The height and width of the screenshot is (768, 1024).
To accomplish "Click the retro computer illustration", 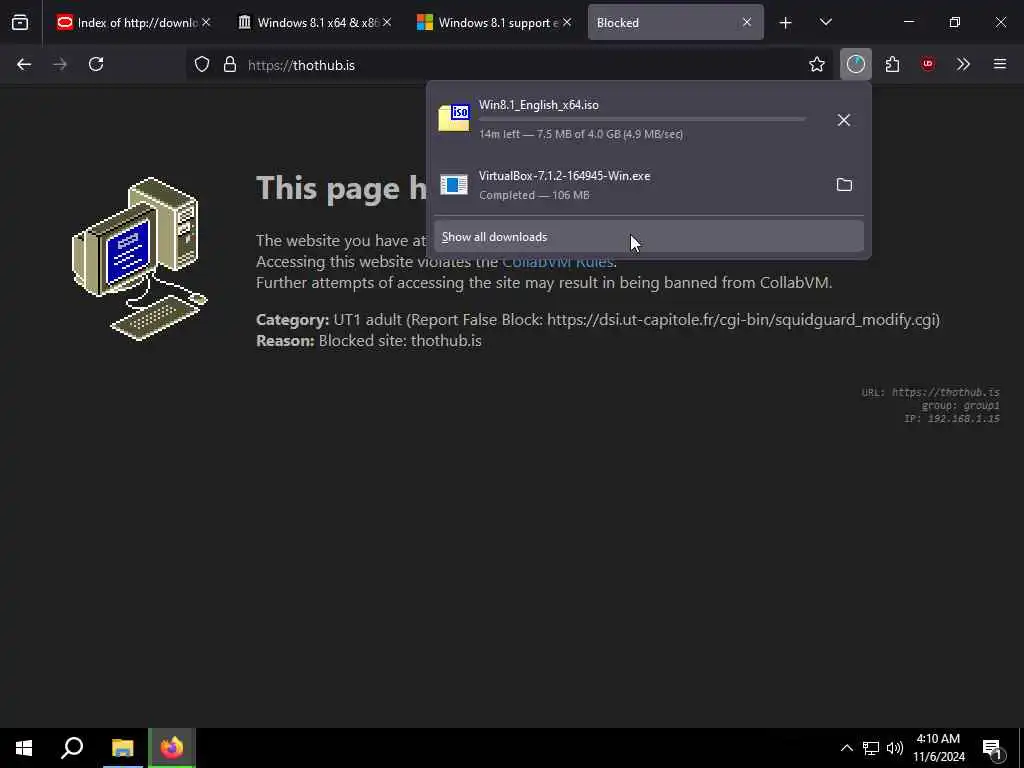I will tap(139, 258).
